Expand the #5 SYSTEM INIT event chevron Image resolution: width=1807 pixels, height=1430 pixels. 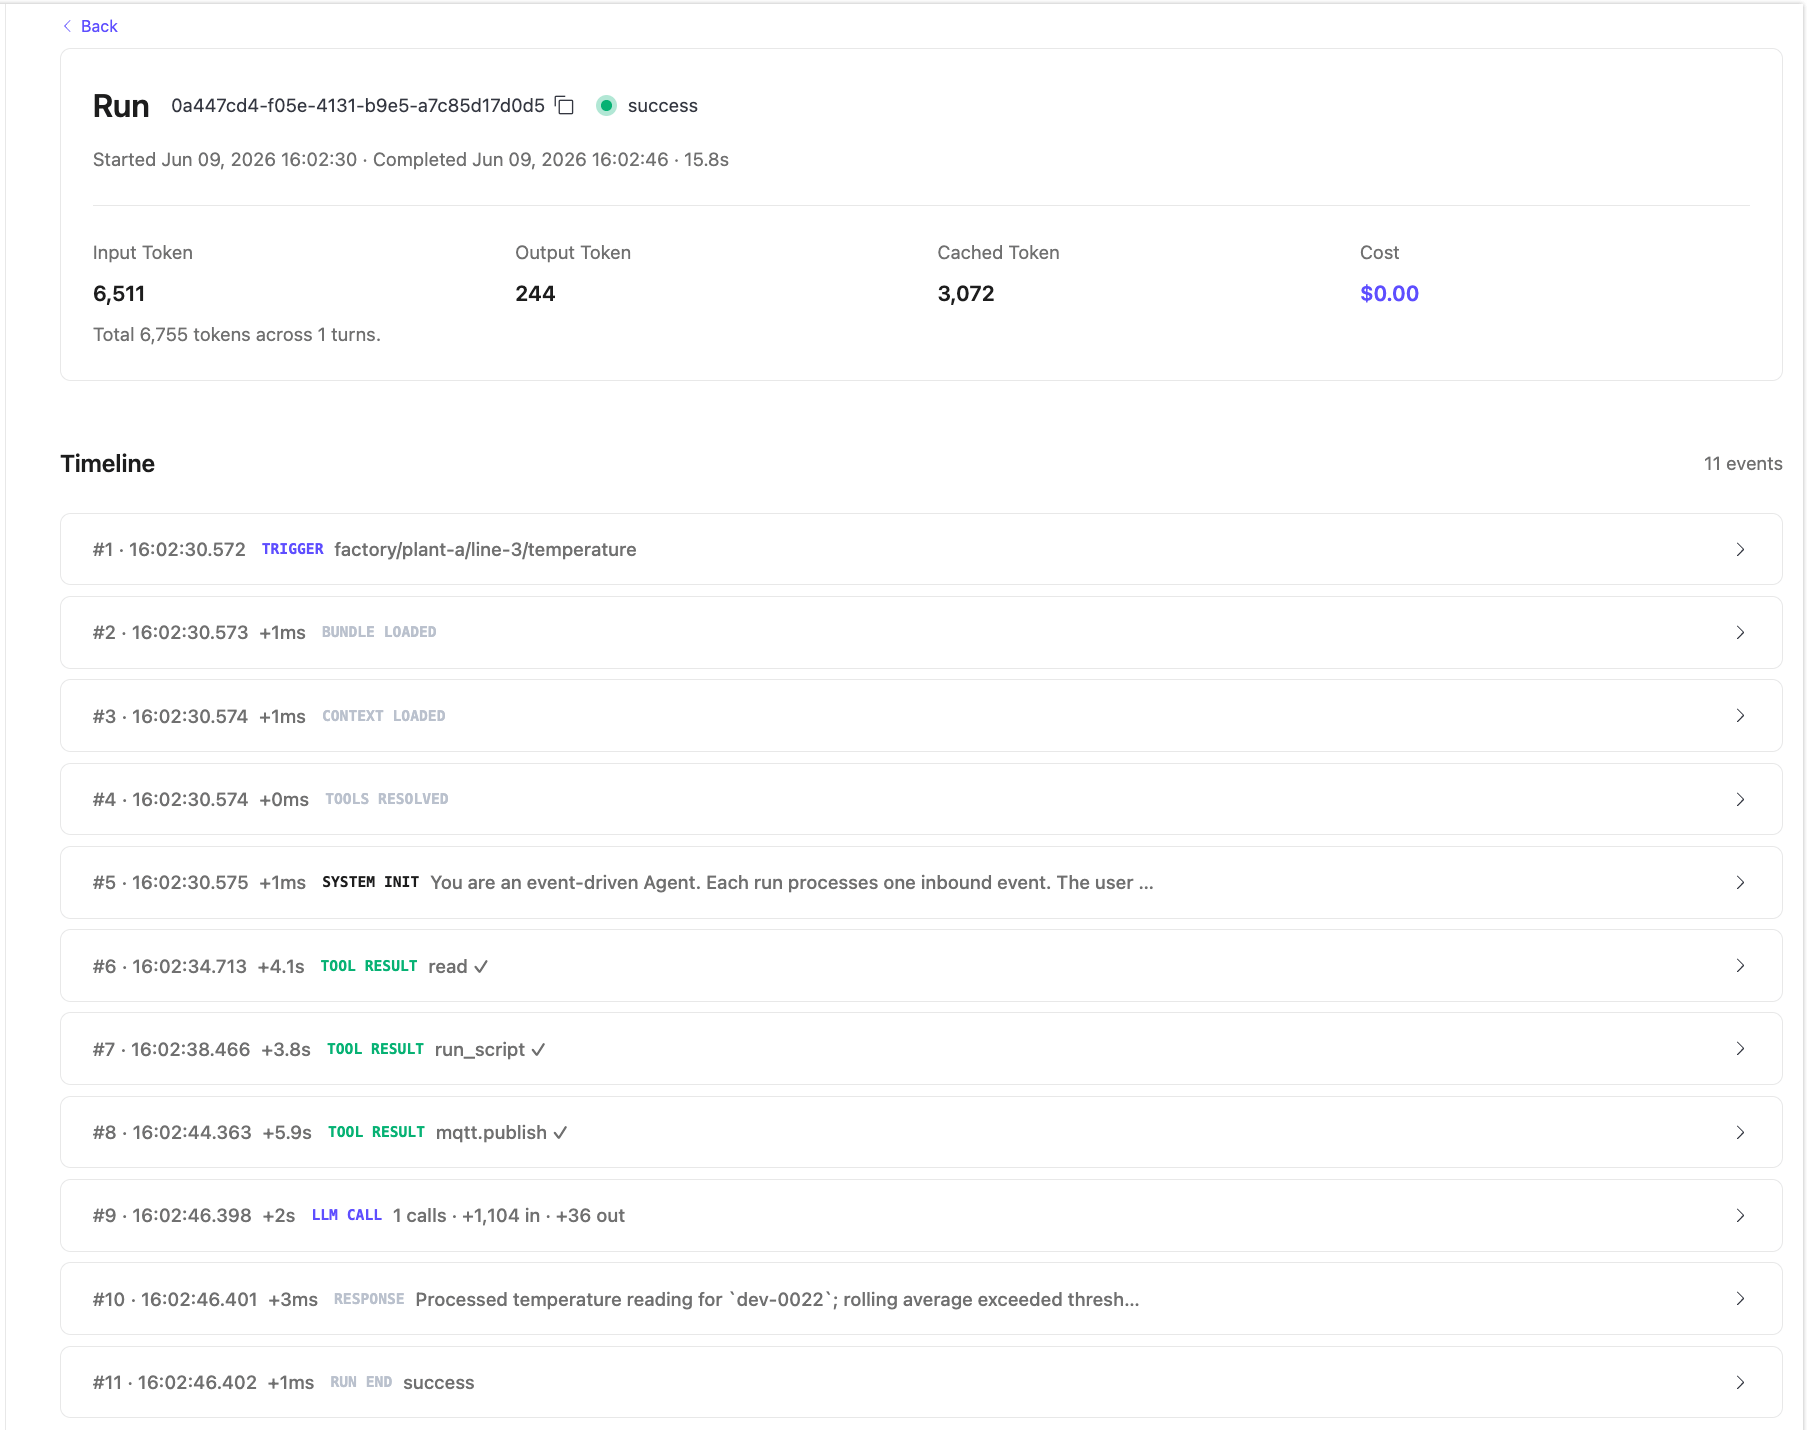coord(1740,882)
